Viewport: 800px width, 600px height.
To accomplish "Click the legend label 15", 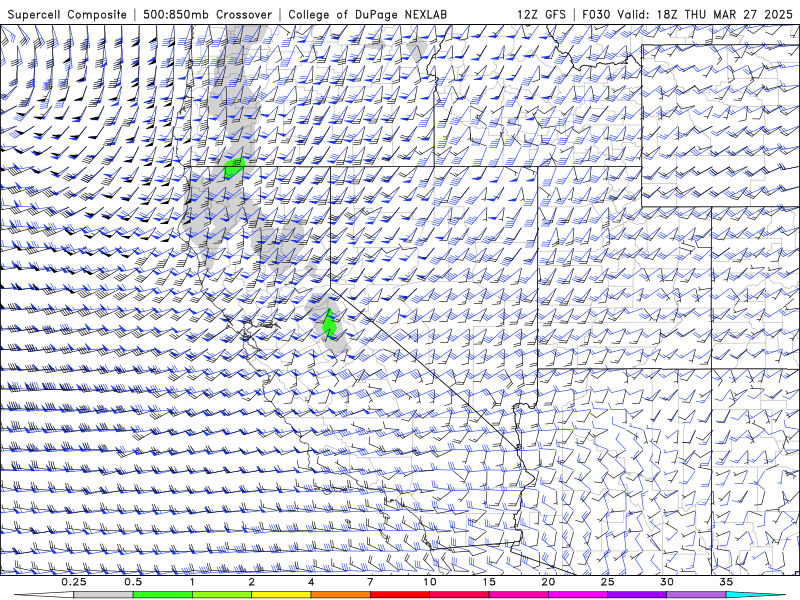I will tap(489, 582).
